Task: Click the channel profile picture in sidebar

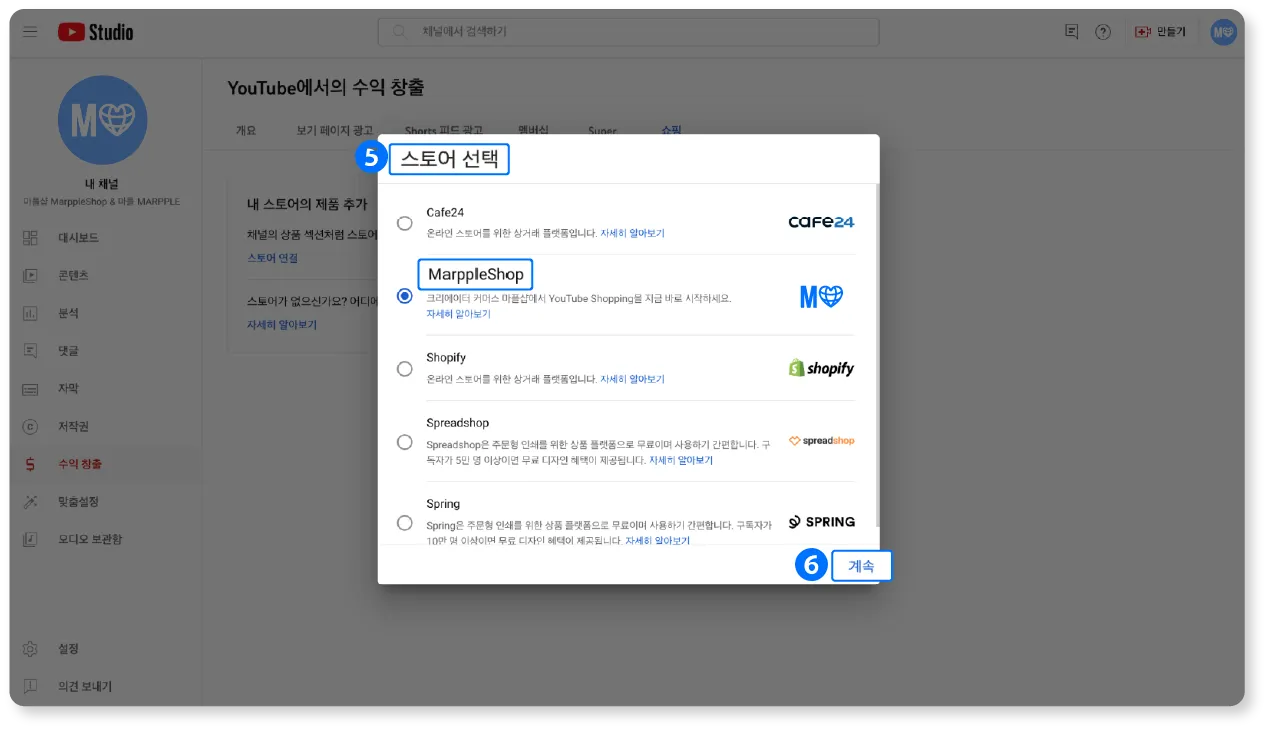Action: (103, 120)
